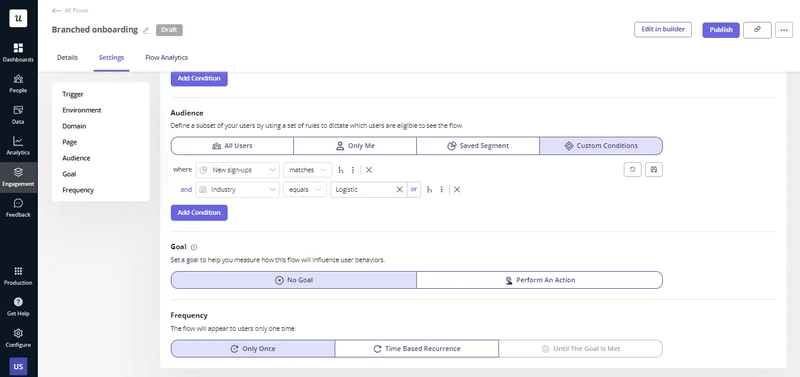Add nested condition on New sign-ups row
The width and height of the screenshot is (800, 377).
(341, 170)
